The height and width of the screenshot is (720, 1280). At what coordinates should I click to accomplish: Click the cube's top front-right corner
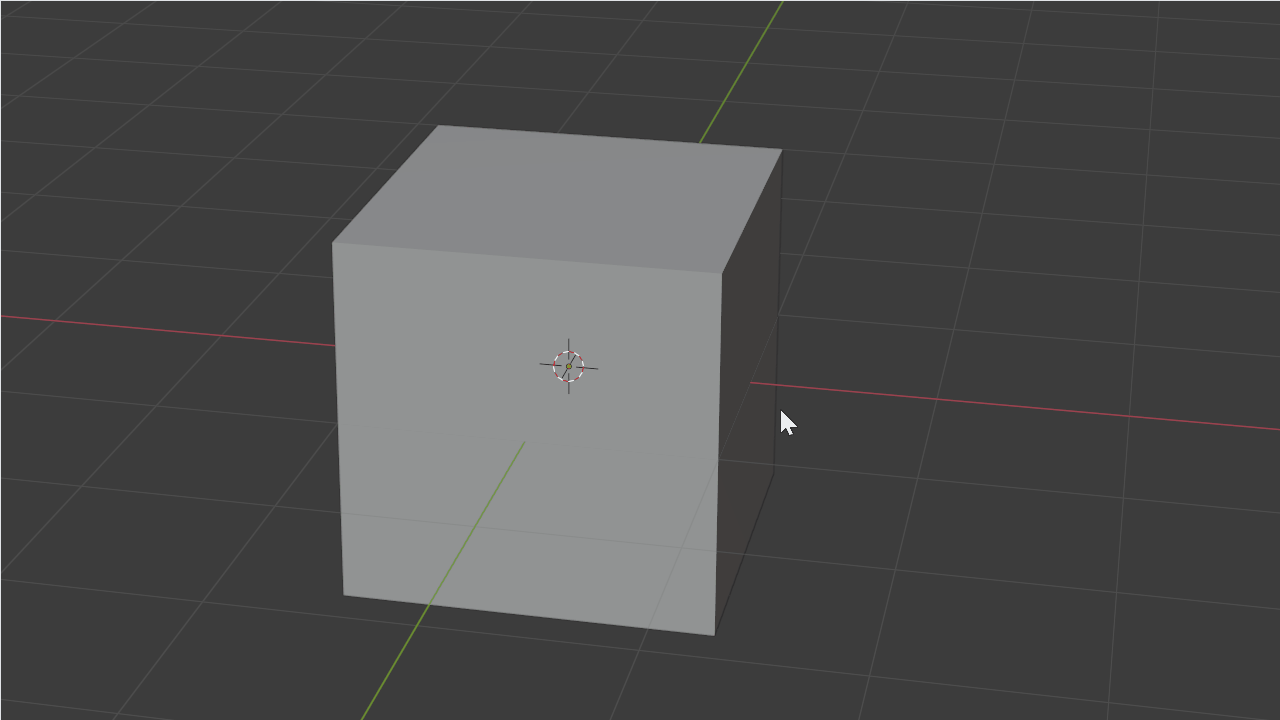721,273
